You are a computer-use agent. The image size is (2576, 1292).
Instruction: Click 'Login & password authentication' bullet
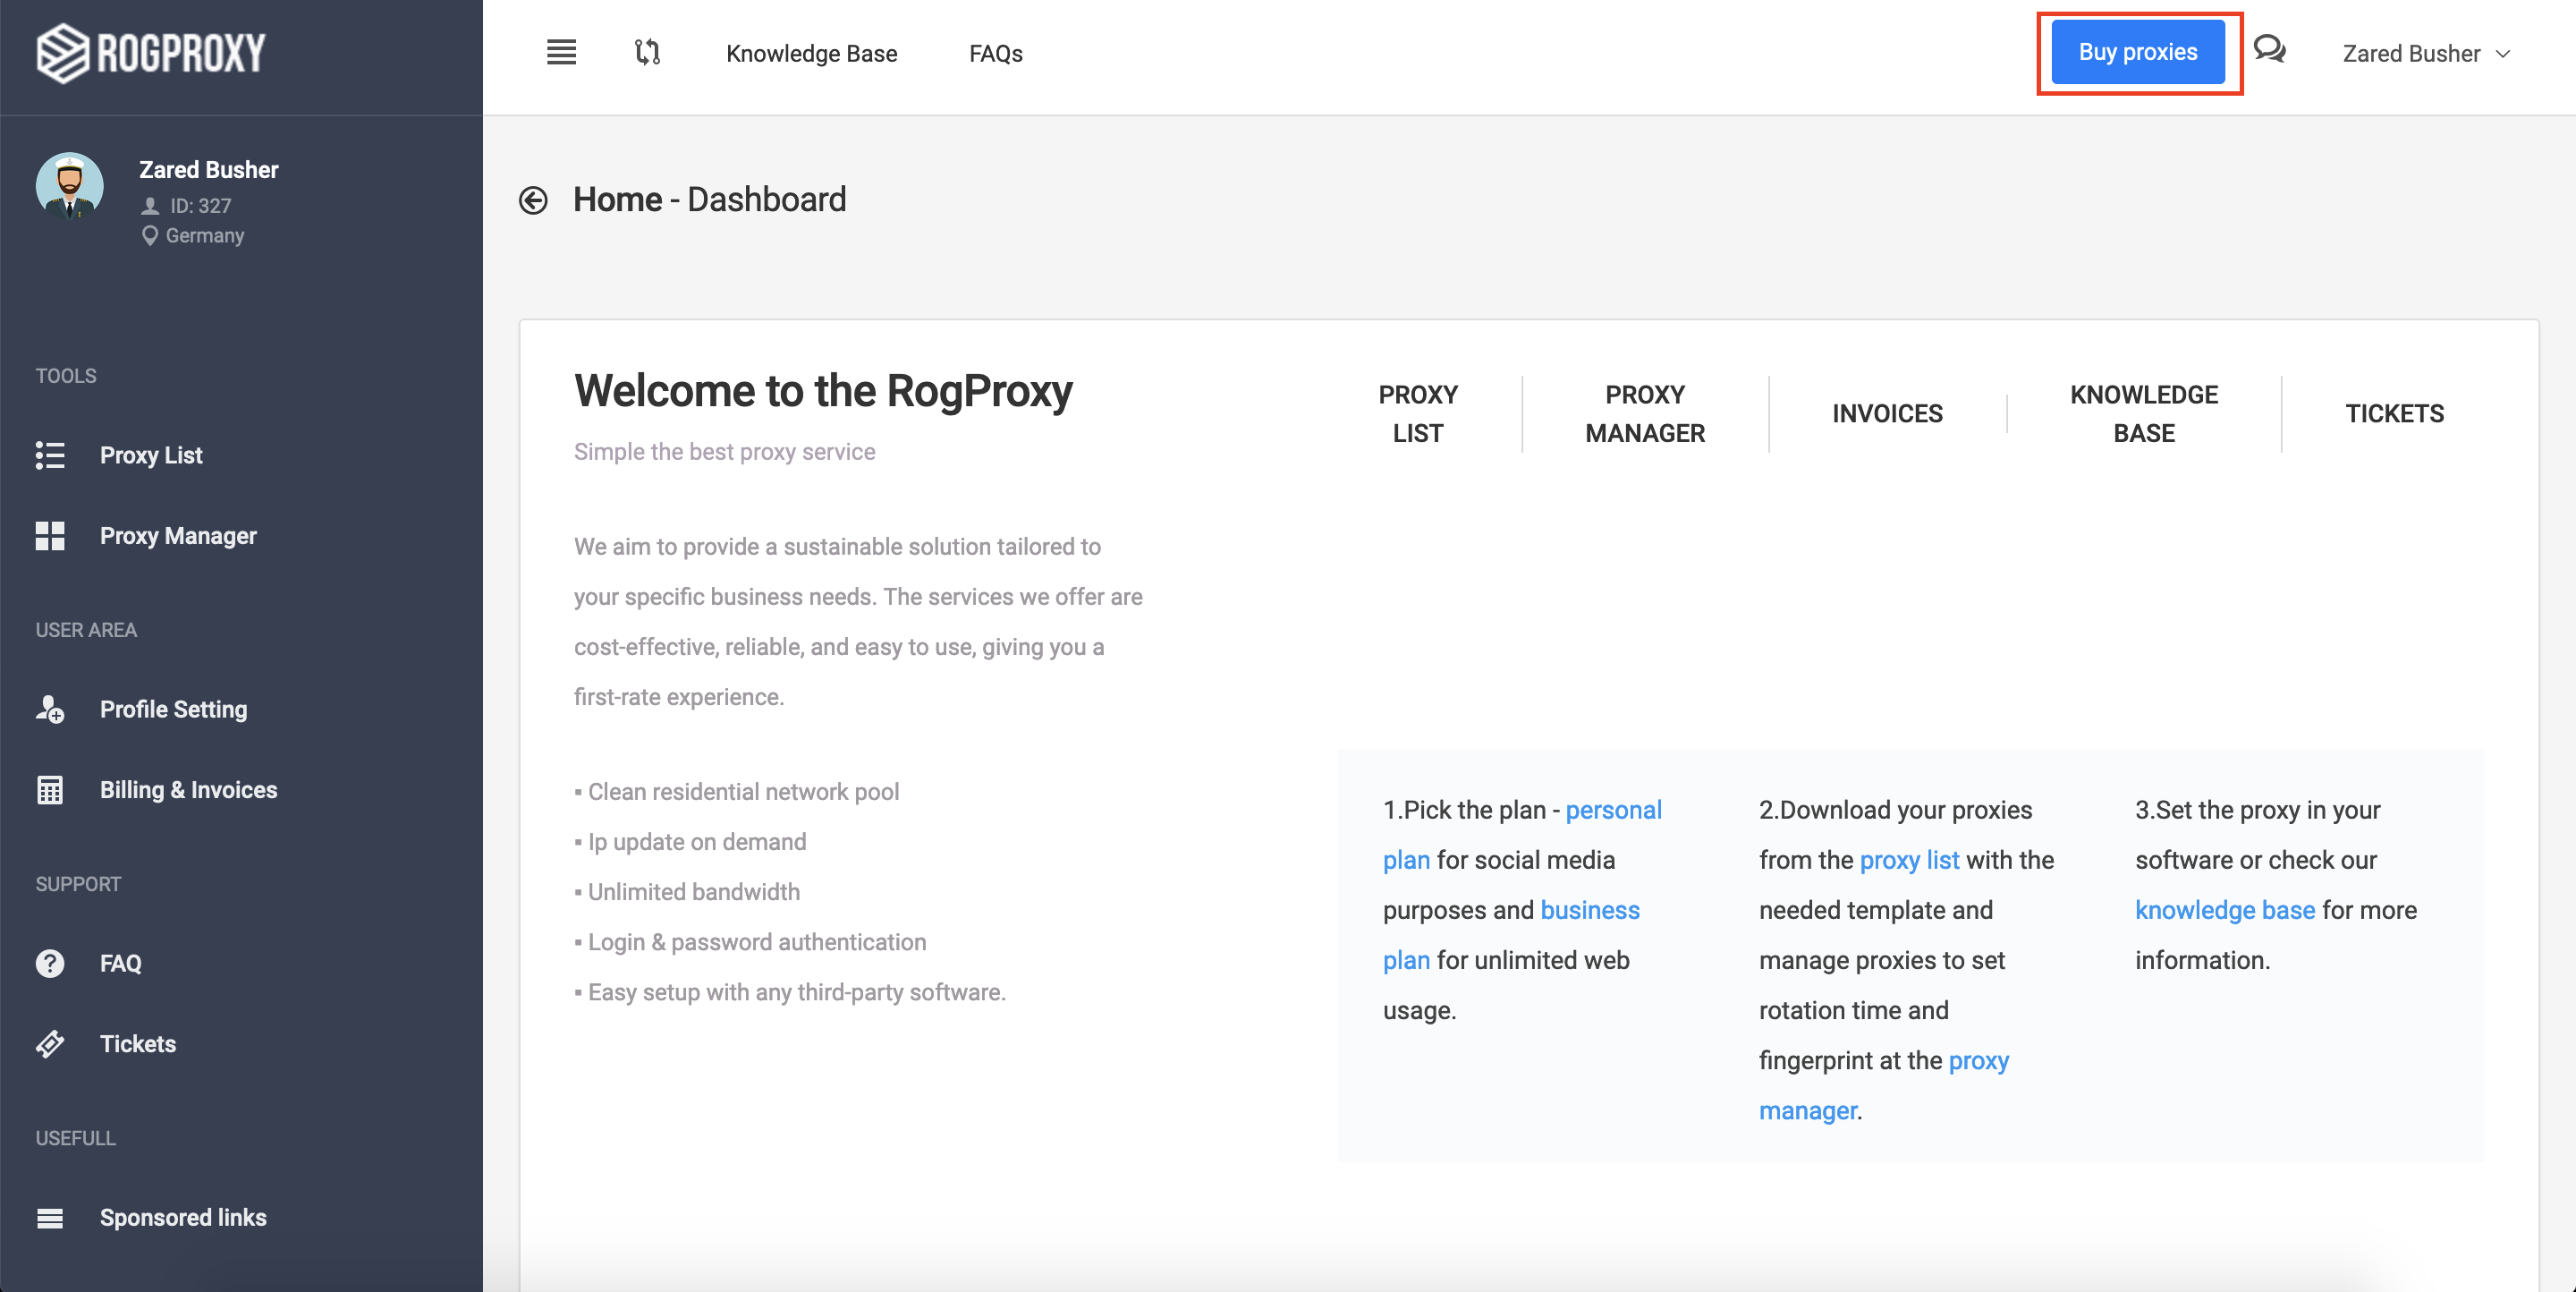757,942
